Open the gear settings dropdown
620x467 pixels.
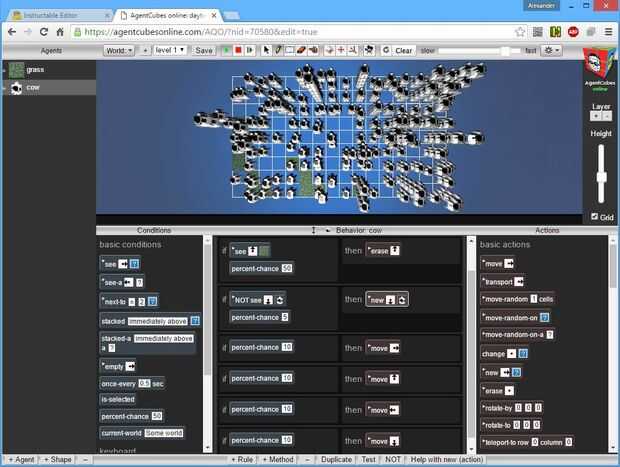(x=551, y=50)
